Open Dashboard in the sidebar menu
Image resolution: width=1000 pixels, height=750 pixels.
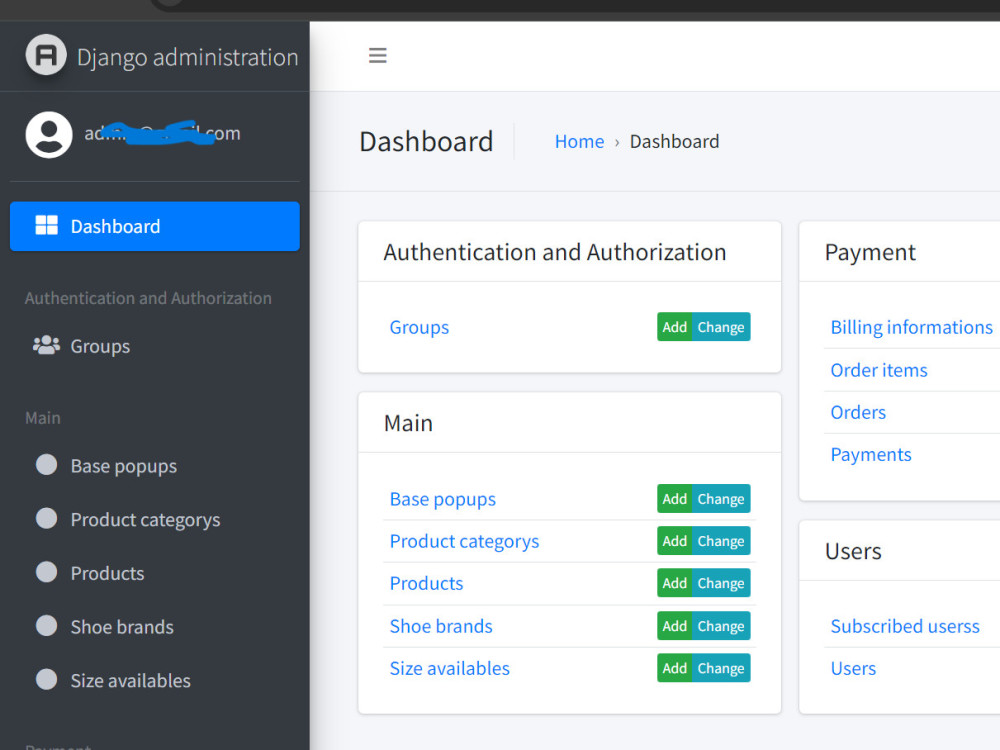155,226
